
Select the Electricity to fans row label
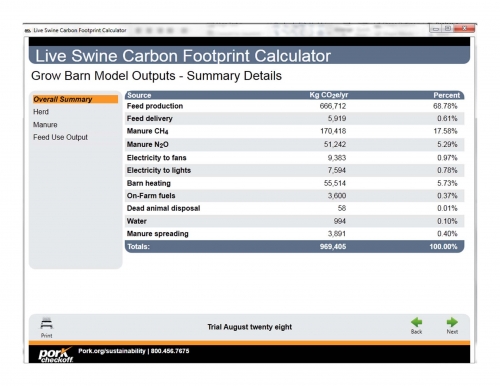[156, 158]
